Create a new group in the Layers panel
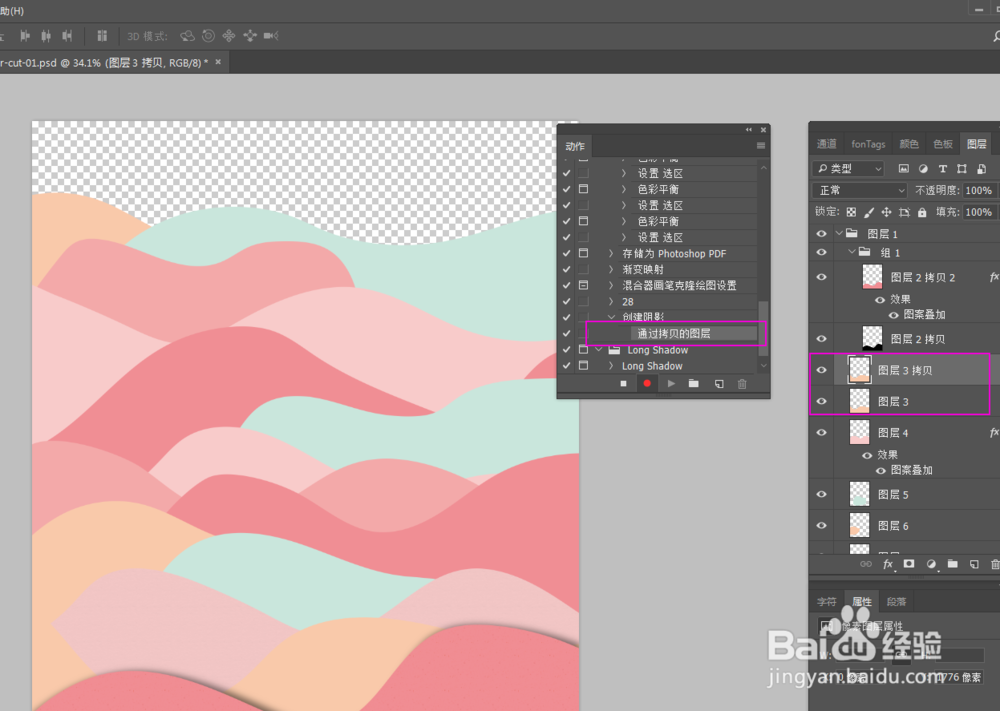The image size is (1000, 711). coord(952,564)
